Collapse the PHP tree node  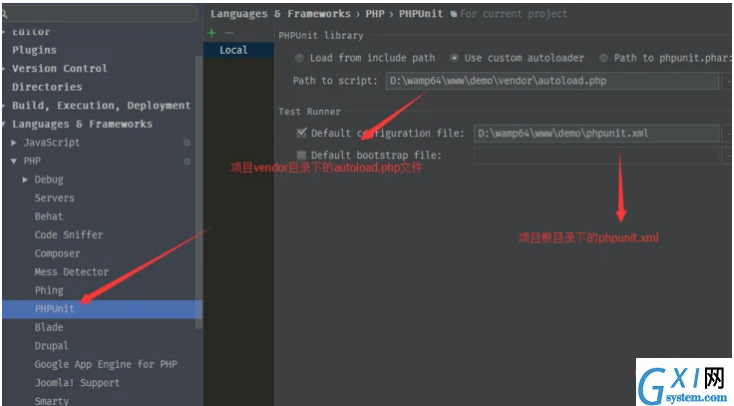coord(14,161)
